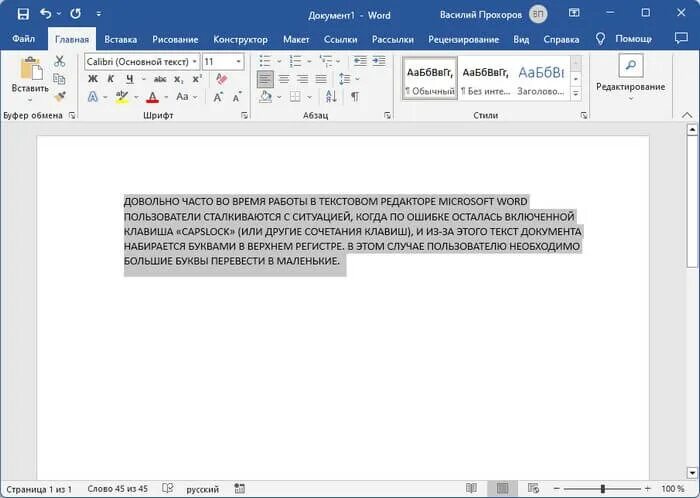The width and height of the screenshot is (700, 498).
Task: Open the Шрифт dialog launcher
Action: (x=244, y=116)
